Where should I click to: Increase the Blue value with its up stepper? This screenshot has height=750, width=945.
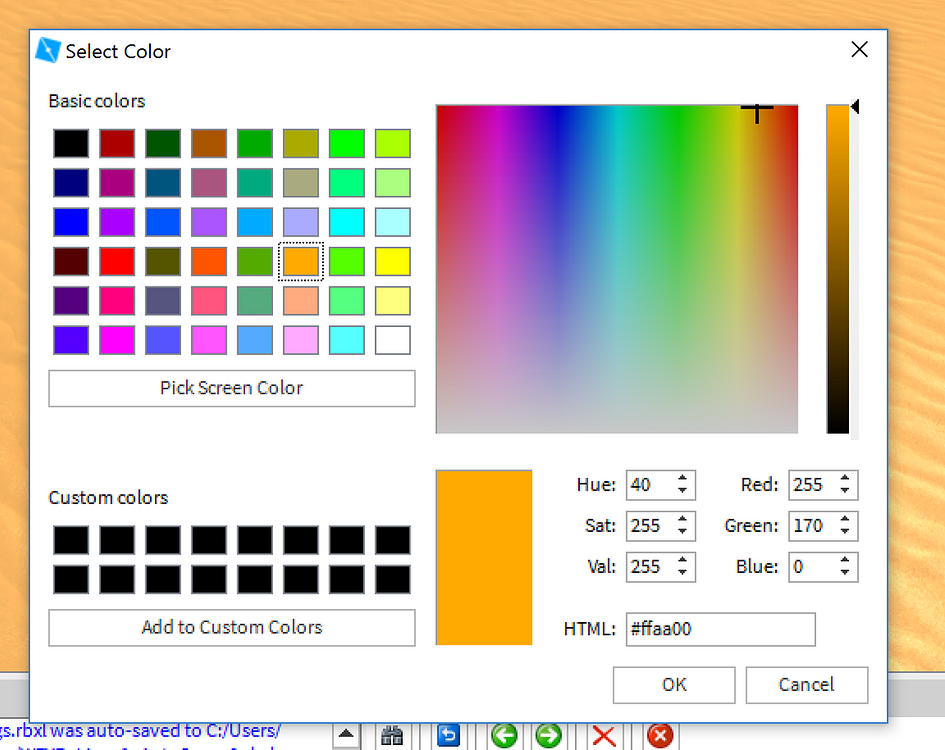846,561
